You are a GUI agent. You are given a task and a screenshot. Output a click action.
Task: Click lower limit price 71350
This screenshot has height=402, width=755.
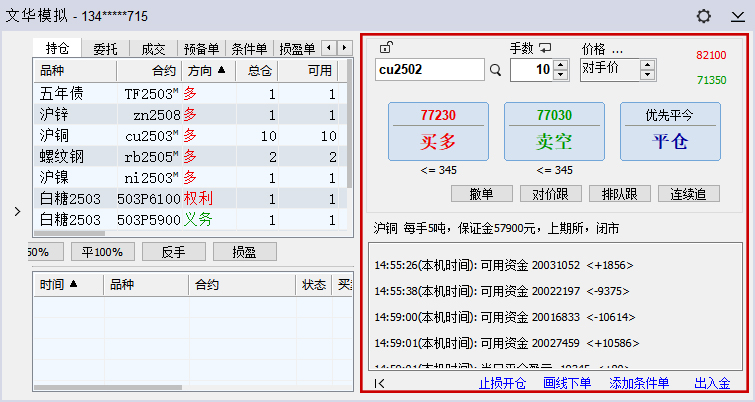pos(711,80)
